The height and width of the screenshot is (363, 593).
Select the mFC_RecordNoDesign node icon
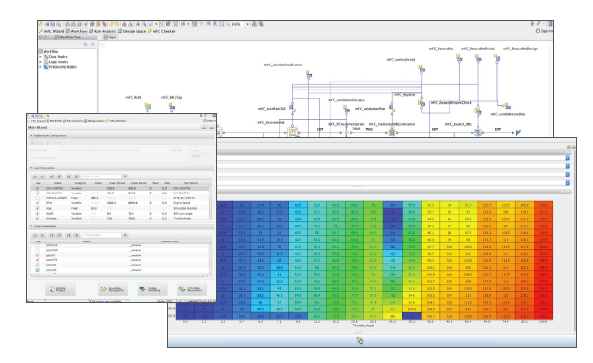(x=497, y=58)
